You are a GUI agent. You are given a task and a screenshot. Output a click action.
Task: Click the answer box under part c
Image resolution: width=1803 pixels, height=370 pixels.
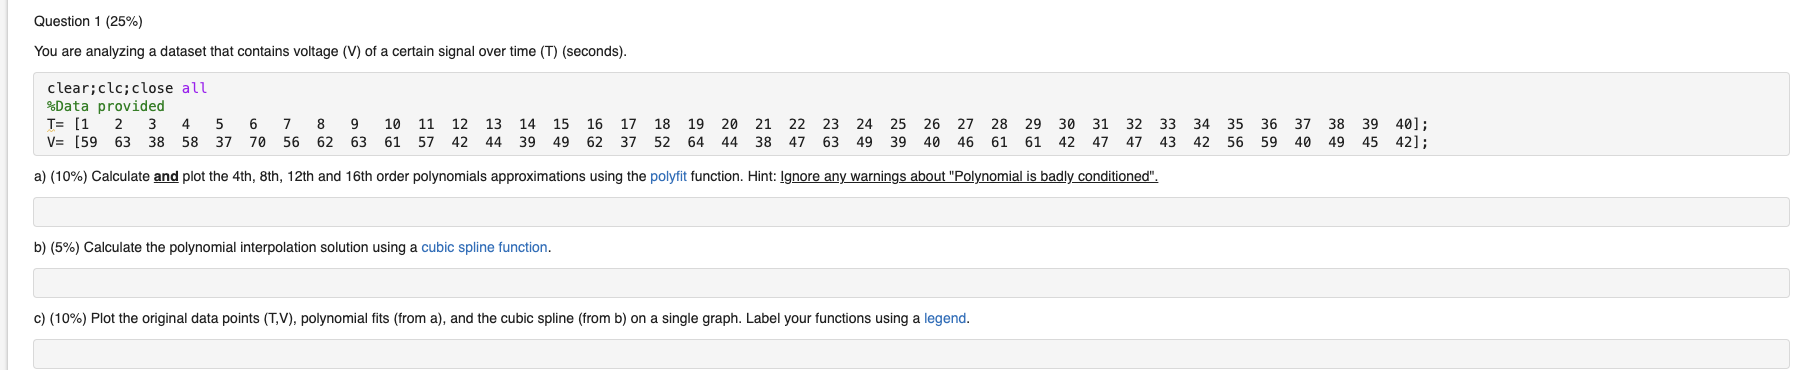point(911,354)
